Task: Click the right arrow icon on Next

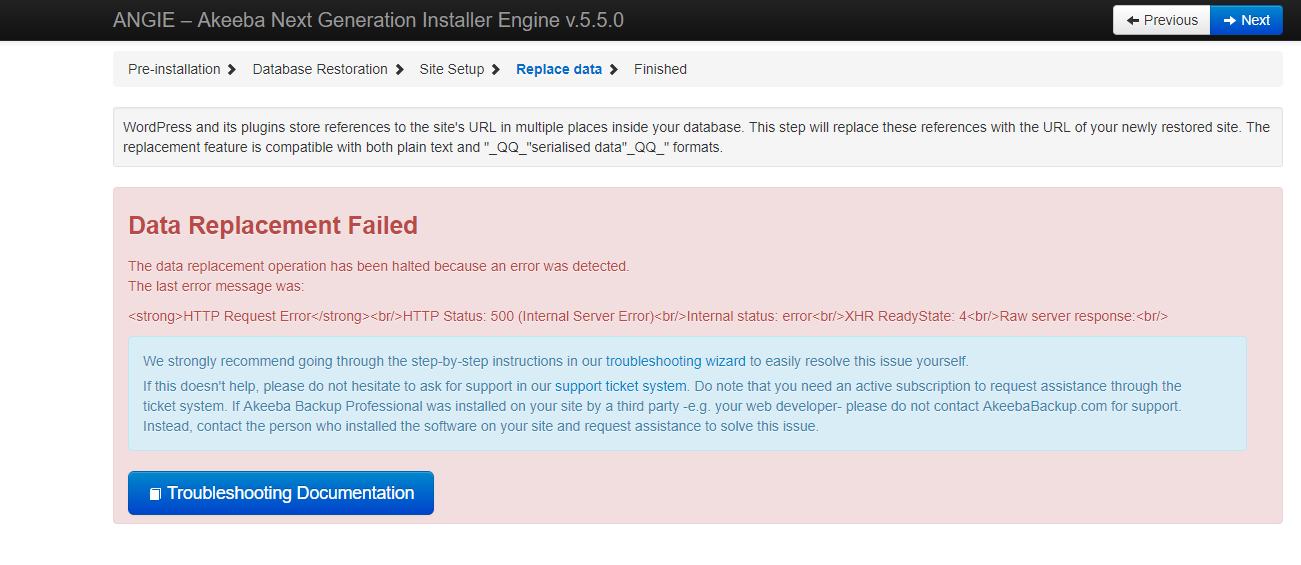Action: click(1230, 20)
